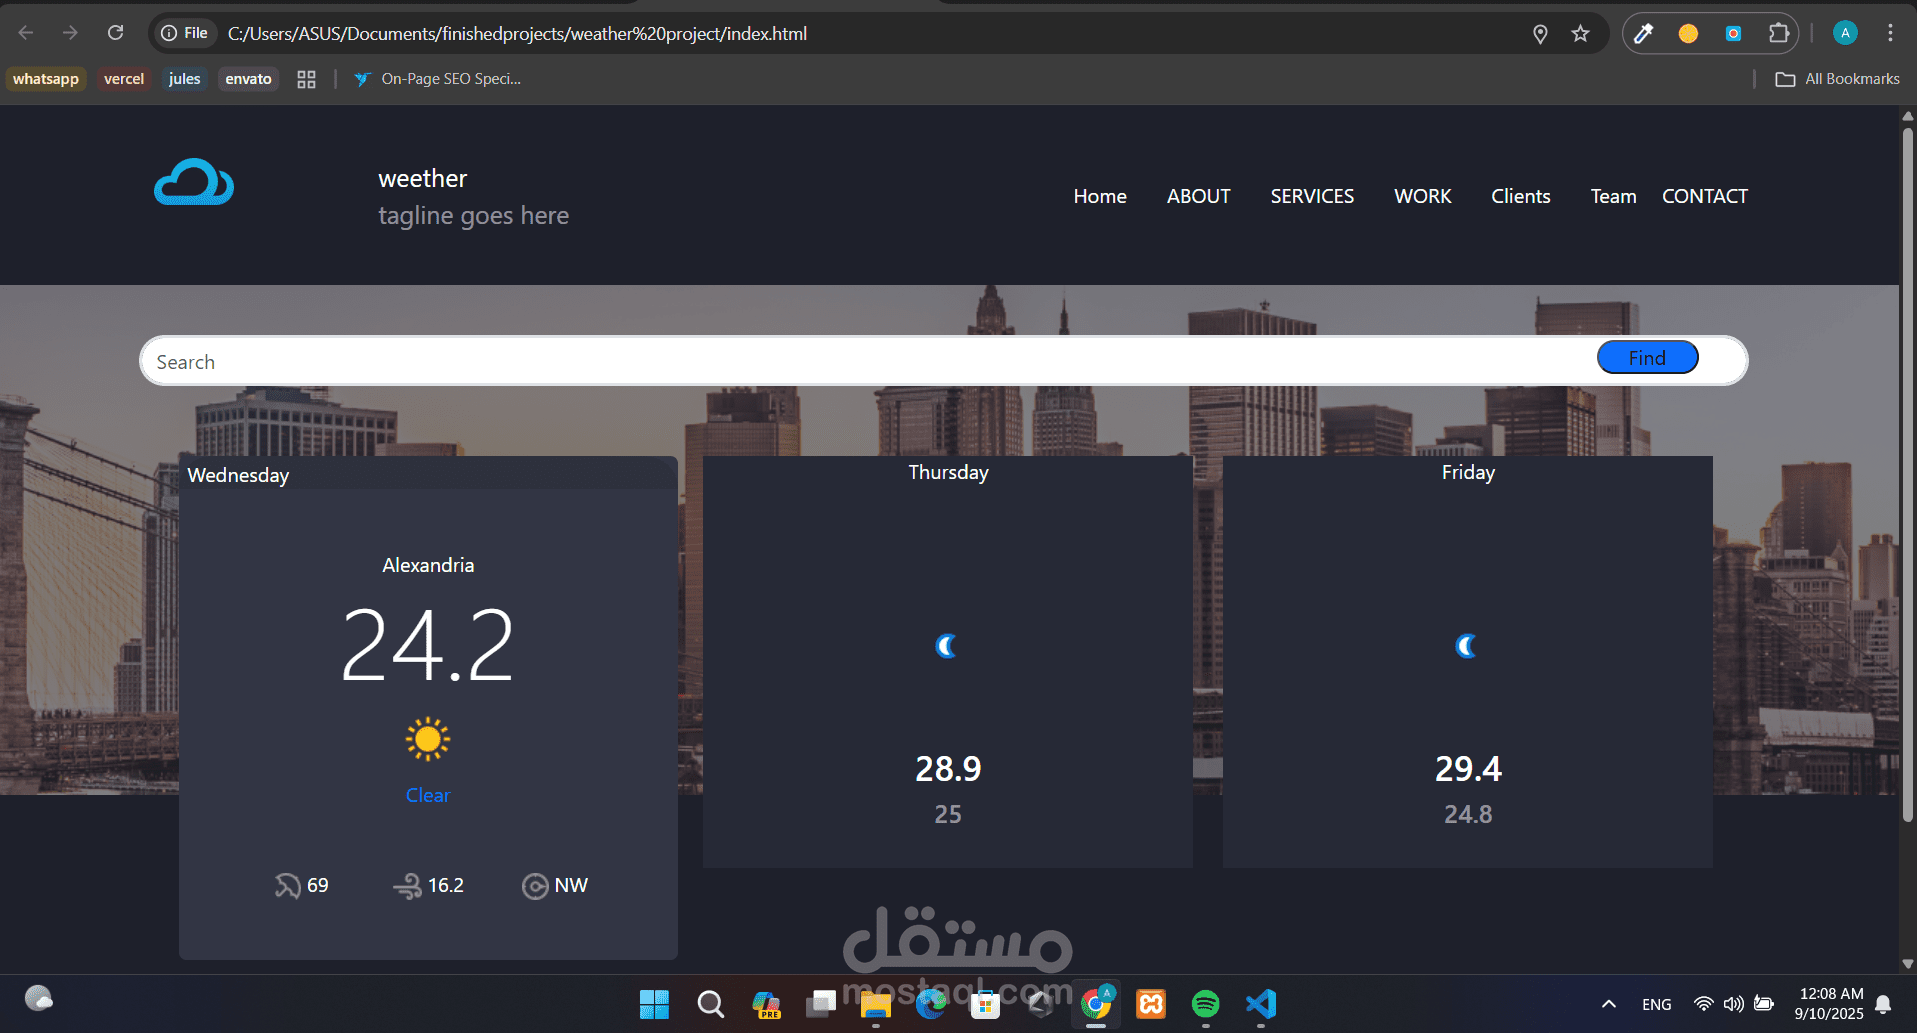Open the Chrome three-dot menu

[1890, 33]
